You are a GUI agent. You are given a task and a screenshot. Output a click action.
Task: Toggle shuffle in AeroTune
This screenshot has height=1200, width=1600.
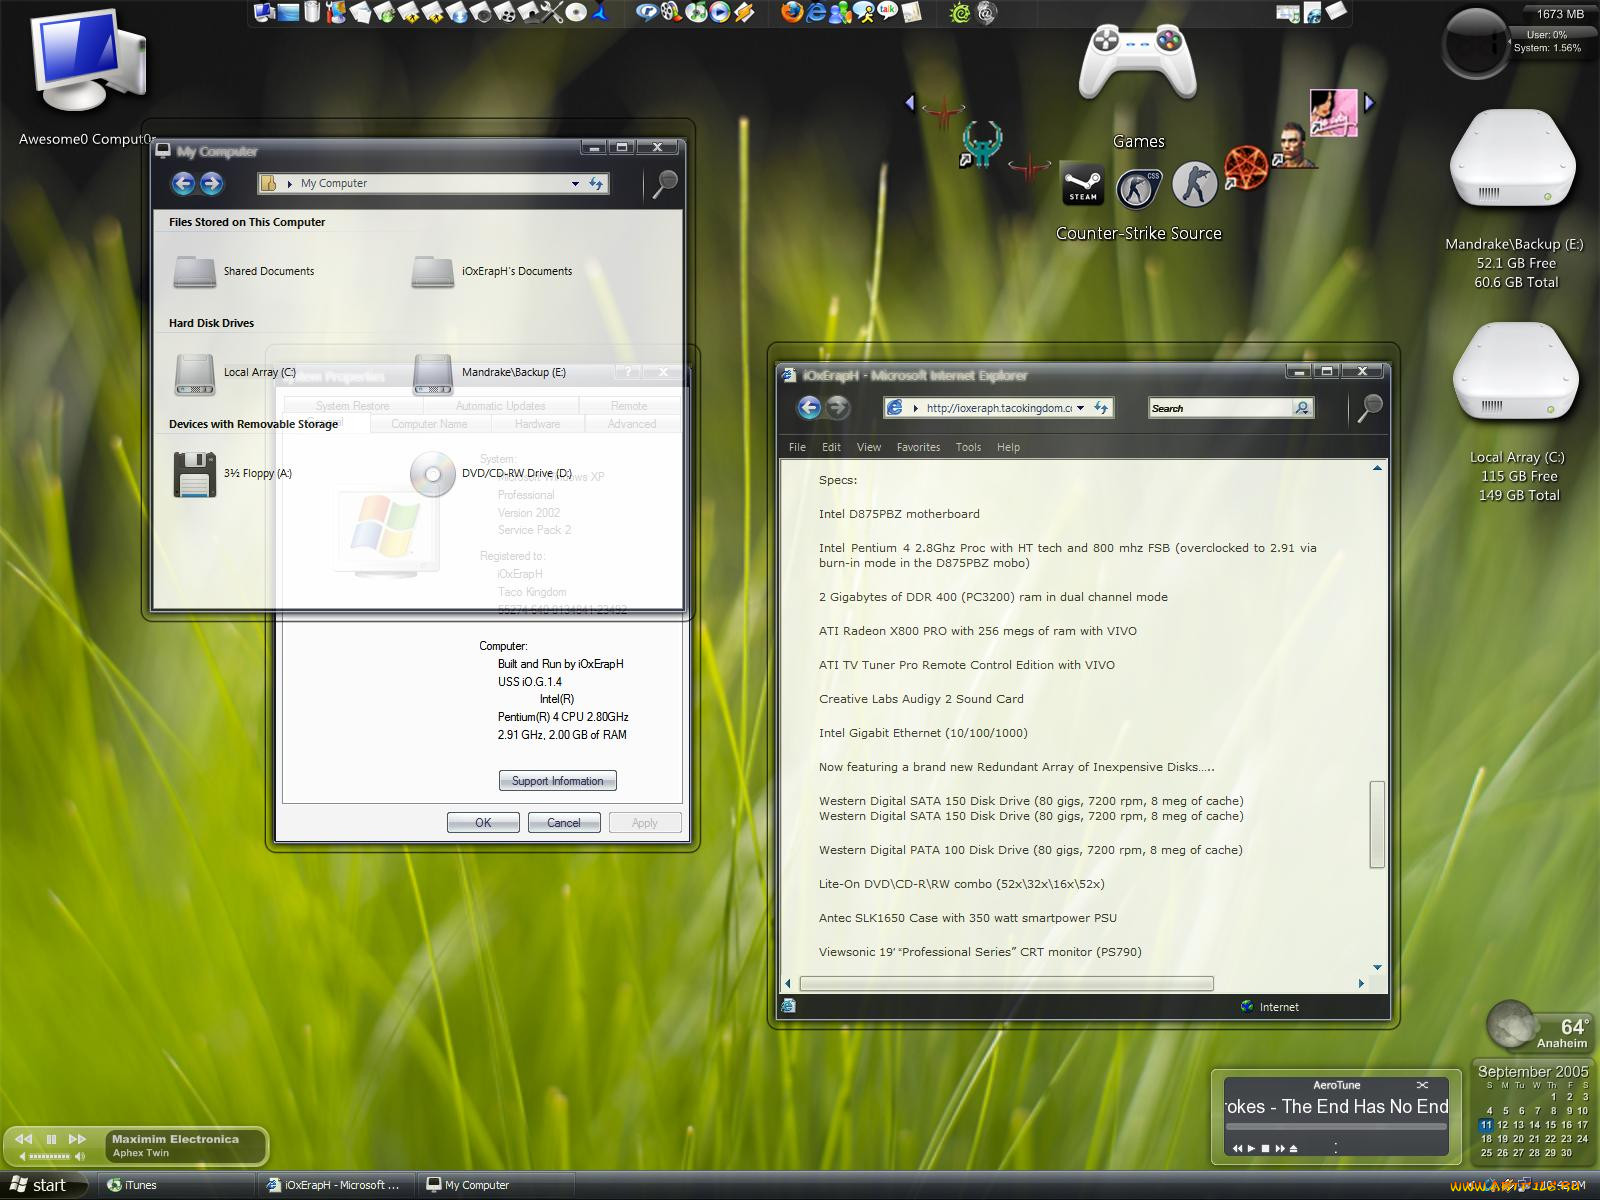1422,1085
